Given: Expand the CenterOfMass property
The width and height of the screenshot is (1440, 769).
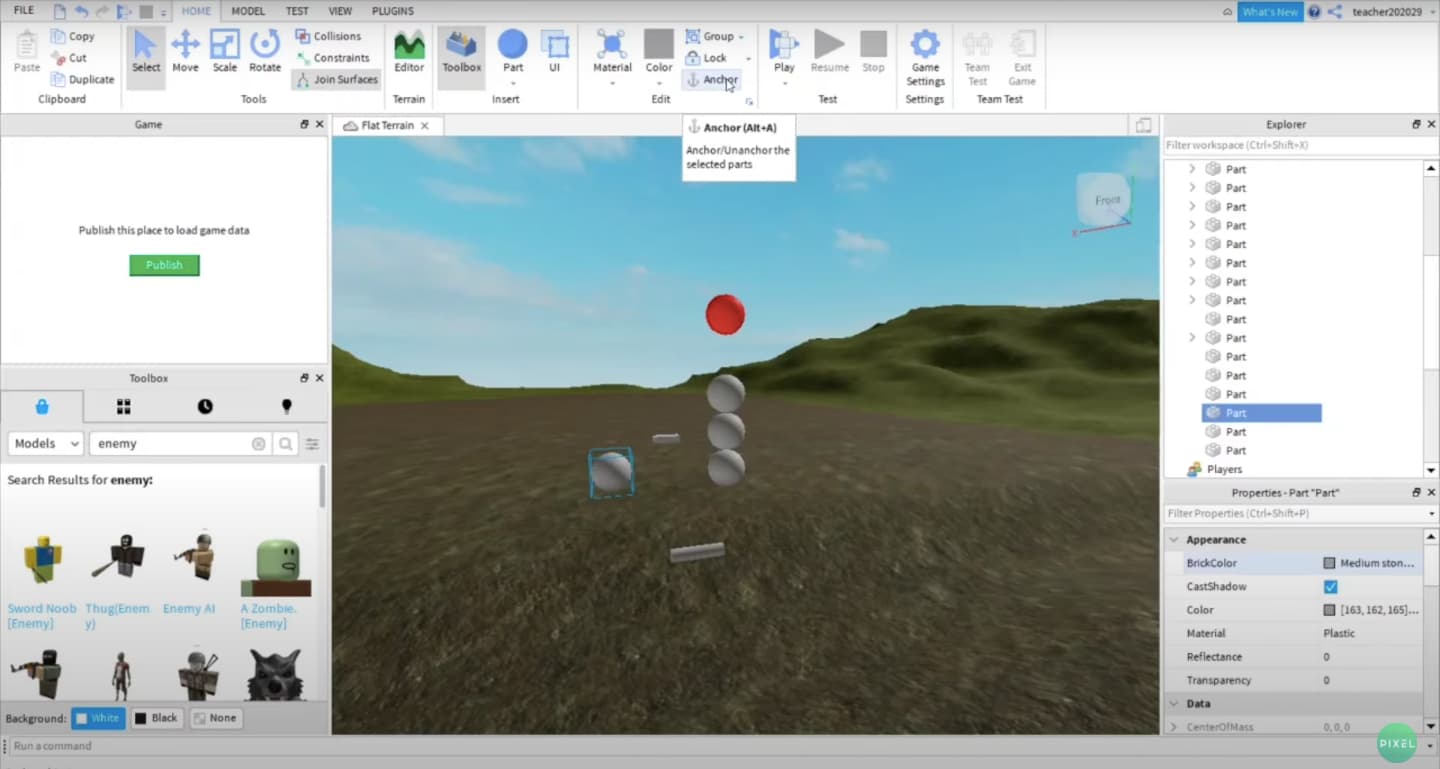Looking at the screenshot, I should [x=1174, y=727].
